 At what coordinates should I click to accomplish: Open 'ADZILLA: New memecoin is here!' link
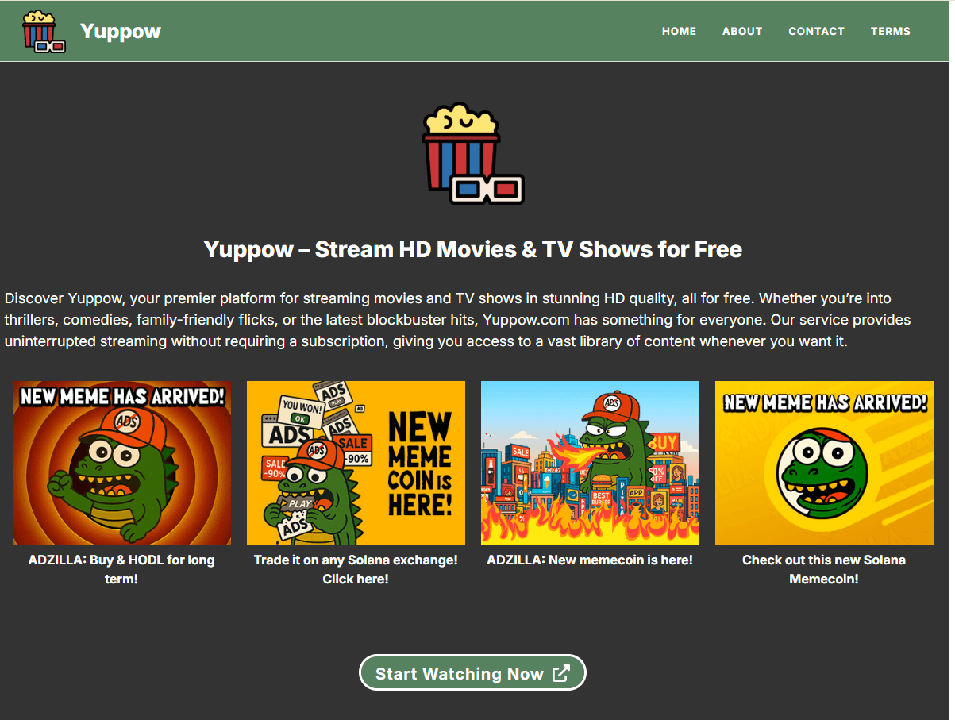click(x=590, y=560)
